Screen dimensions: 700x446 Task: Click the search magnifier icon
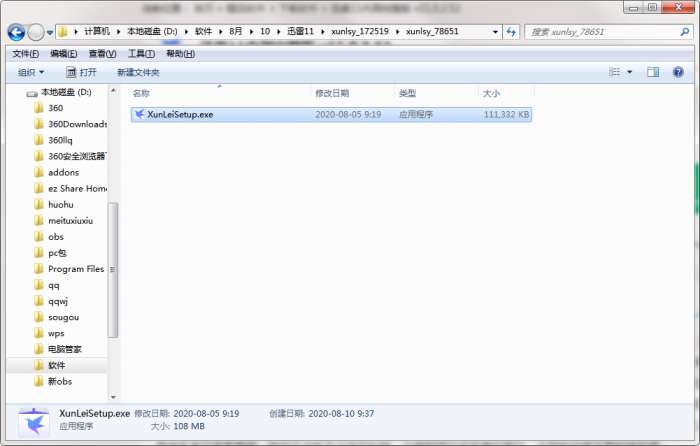(684, 32)
